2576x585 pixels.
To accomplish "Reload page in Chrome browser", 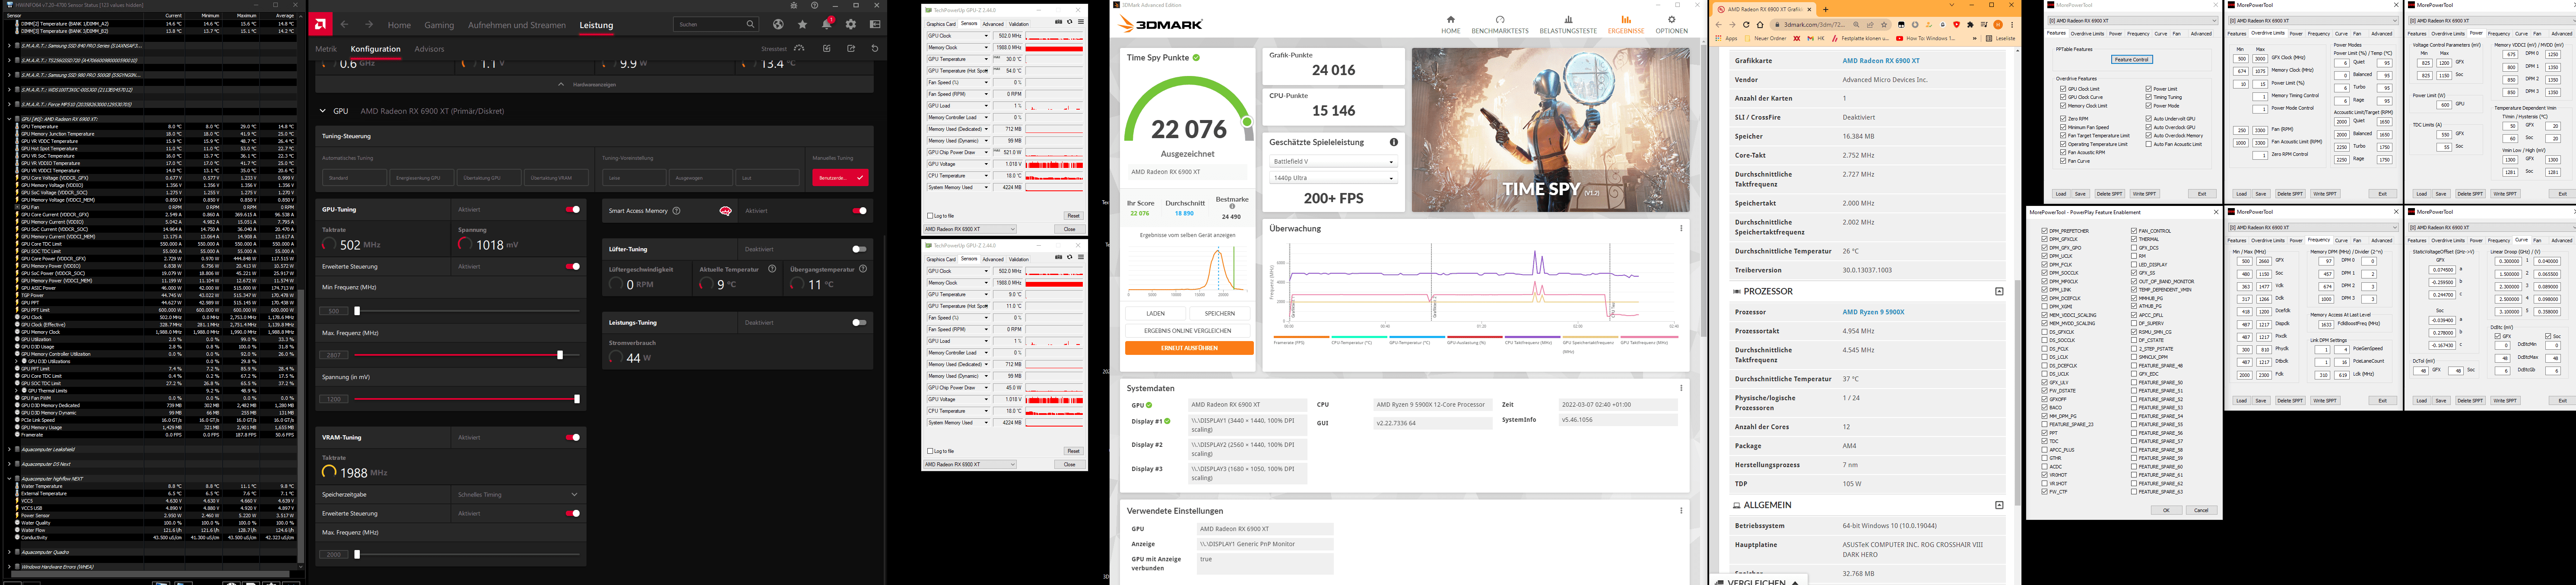I will (x=1746, y=24).
